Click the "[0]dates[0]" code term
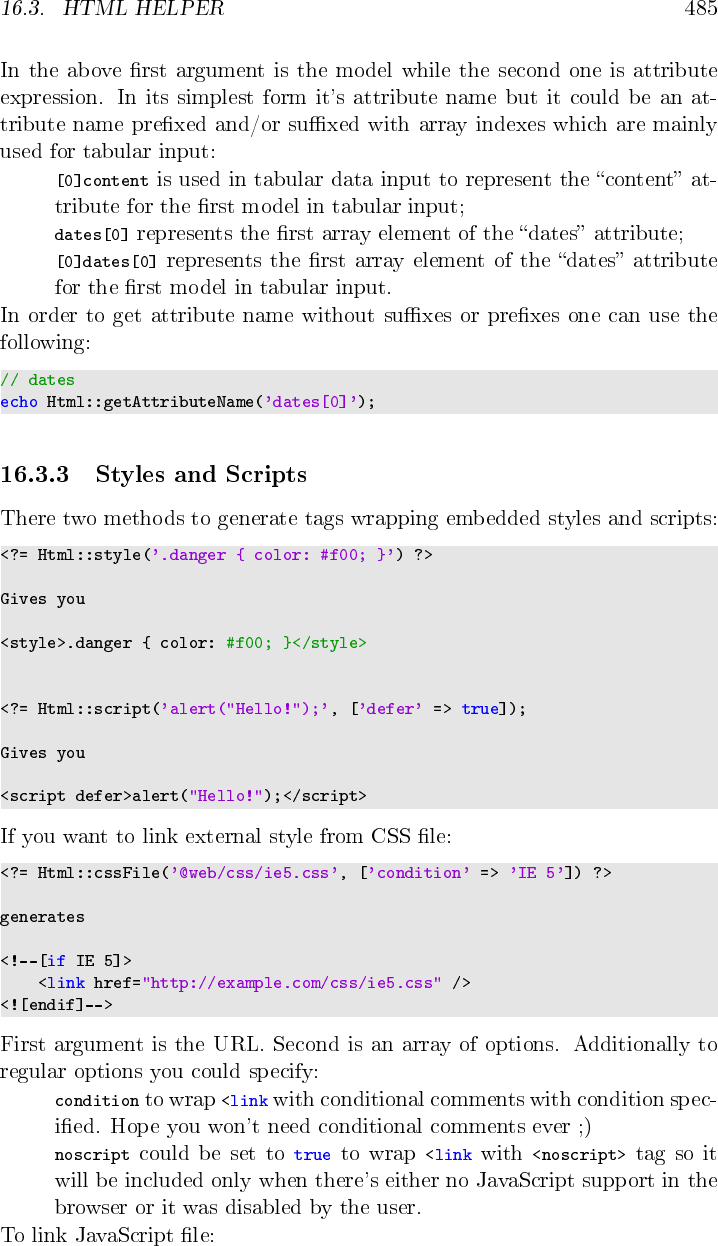The image size is (718, 1246). click(x=106, y=262)
